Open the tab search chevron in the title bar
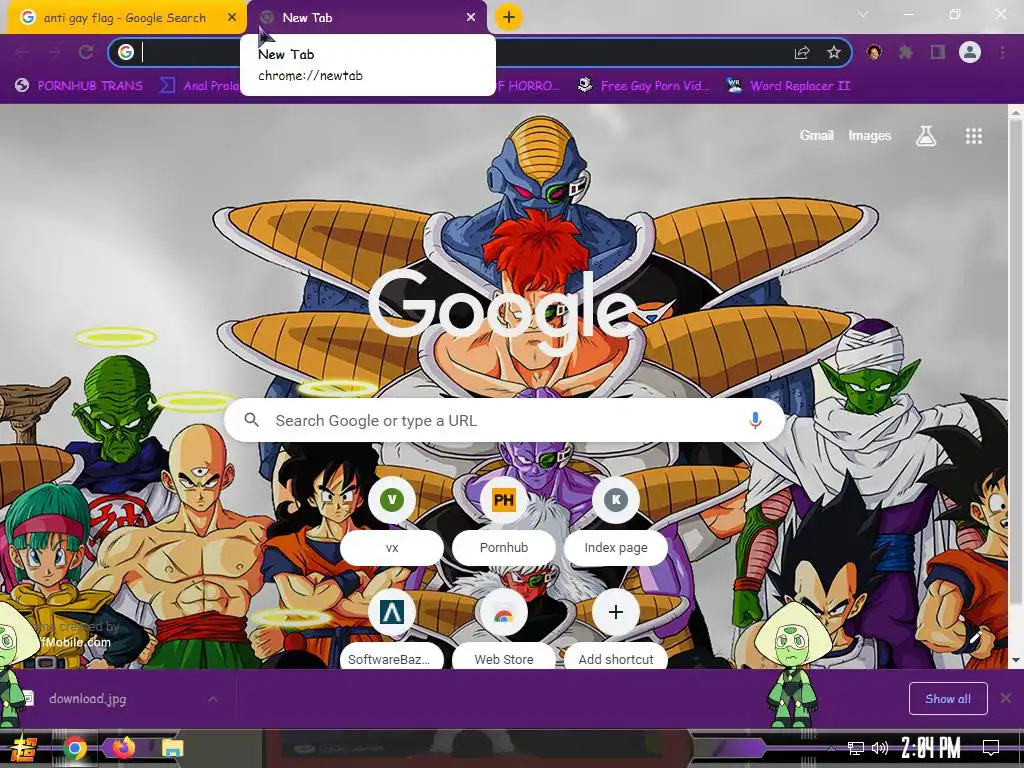This screenshot has width=1024, height=768. 863,14
